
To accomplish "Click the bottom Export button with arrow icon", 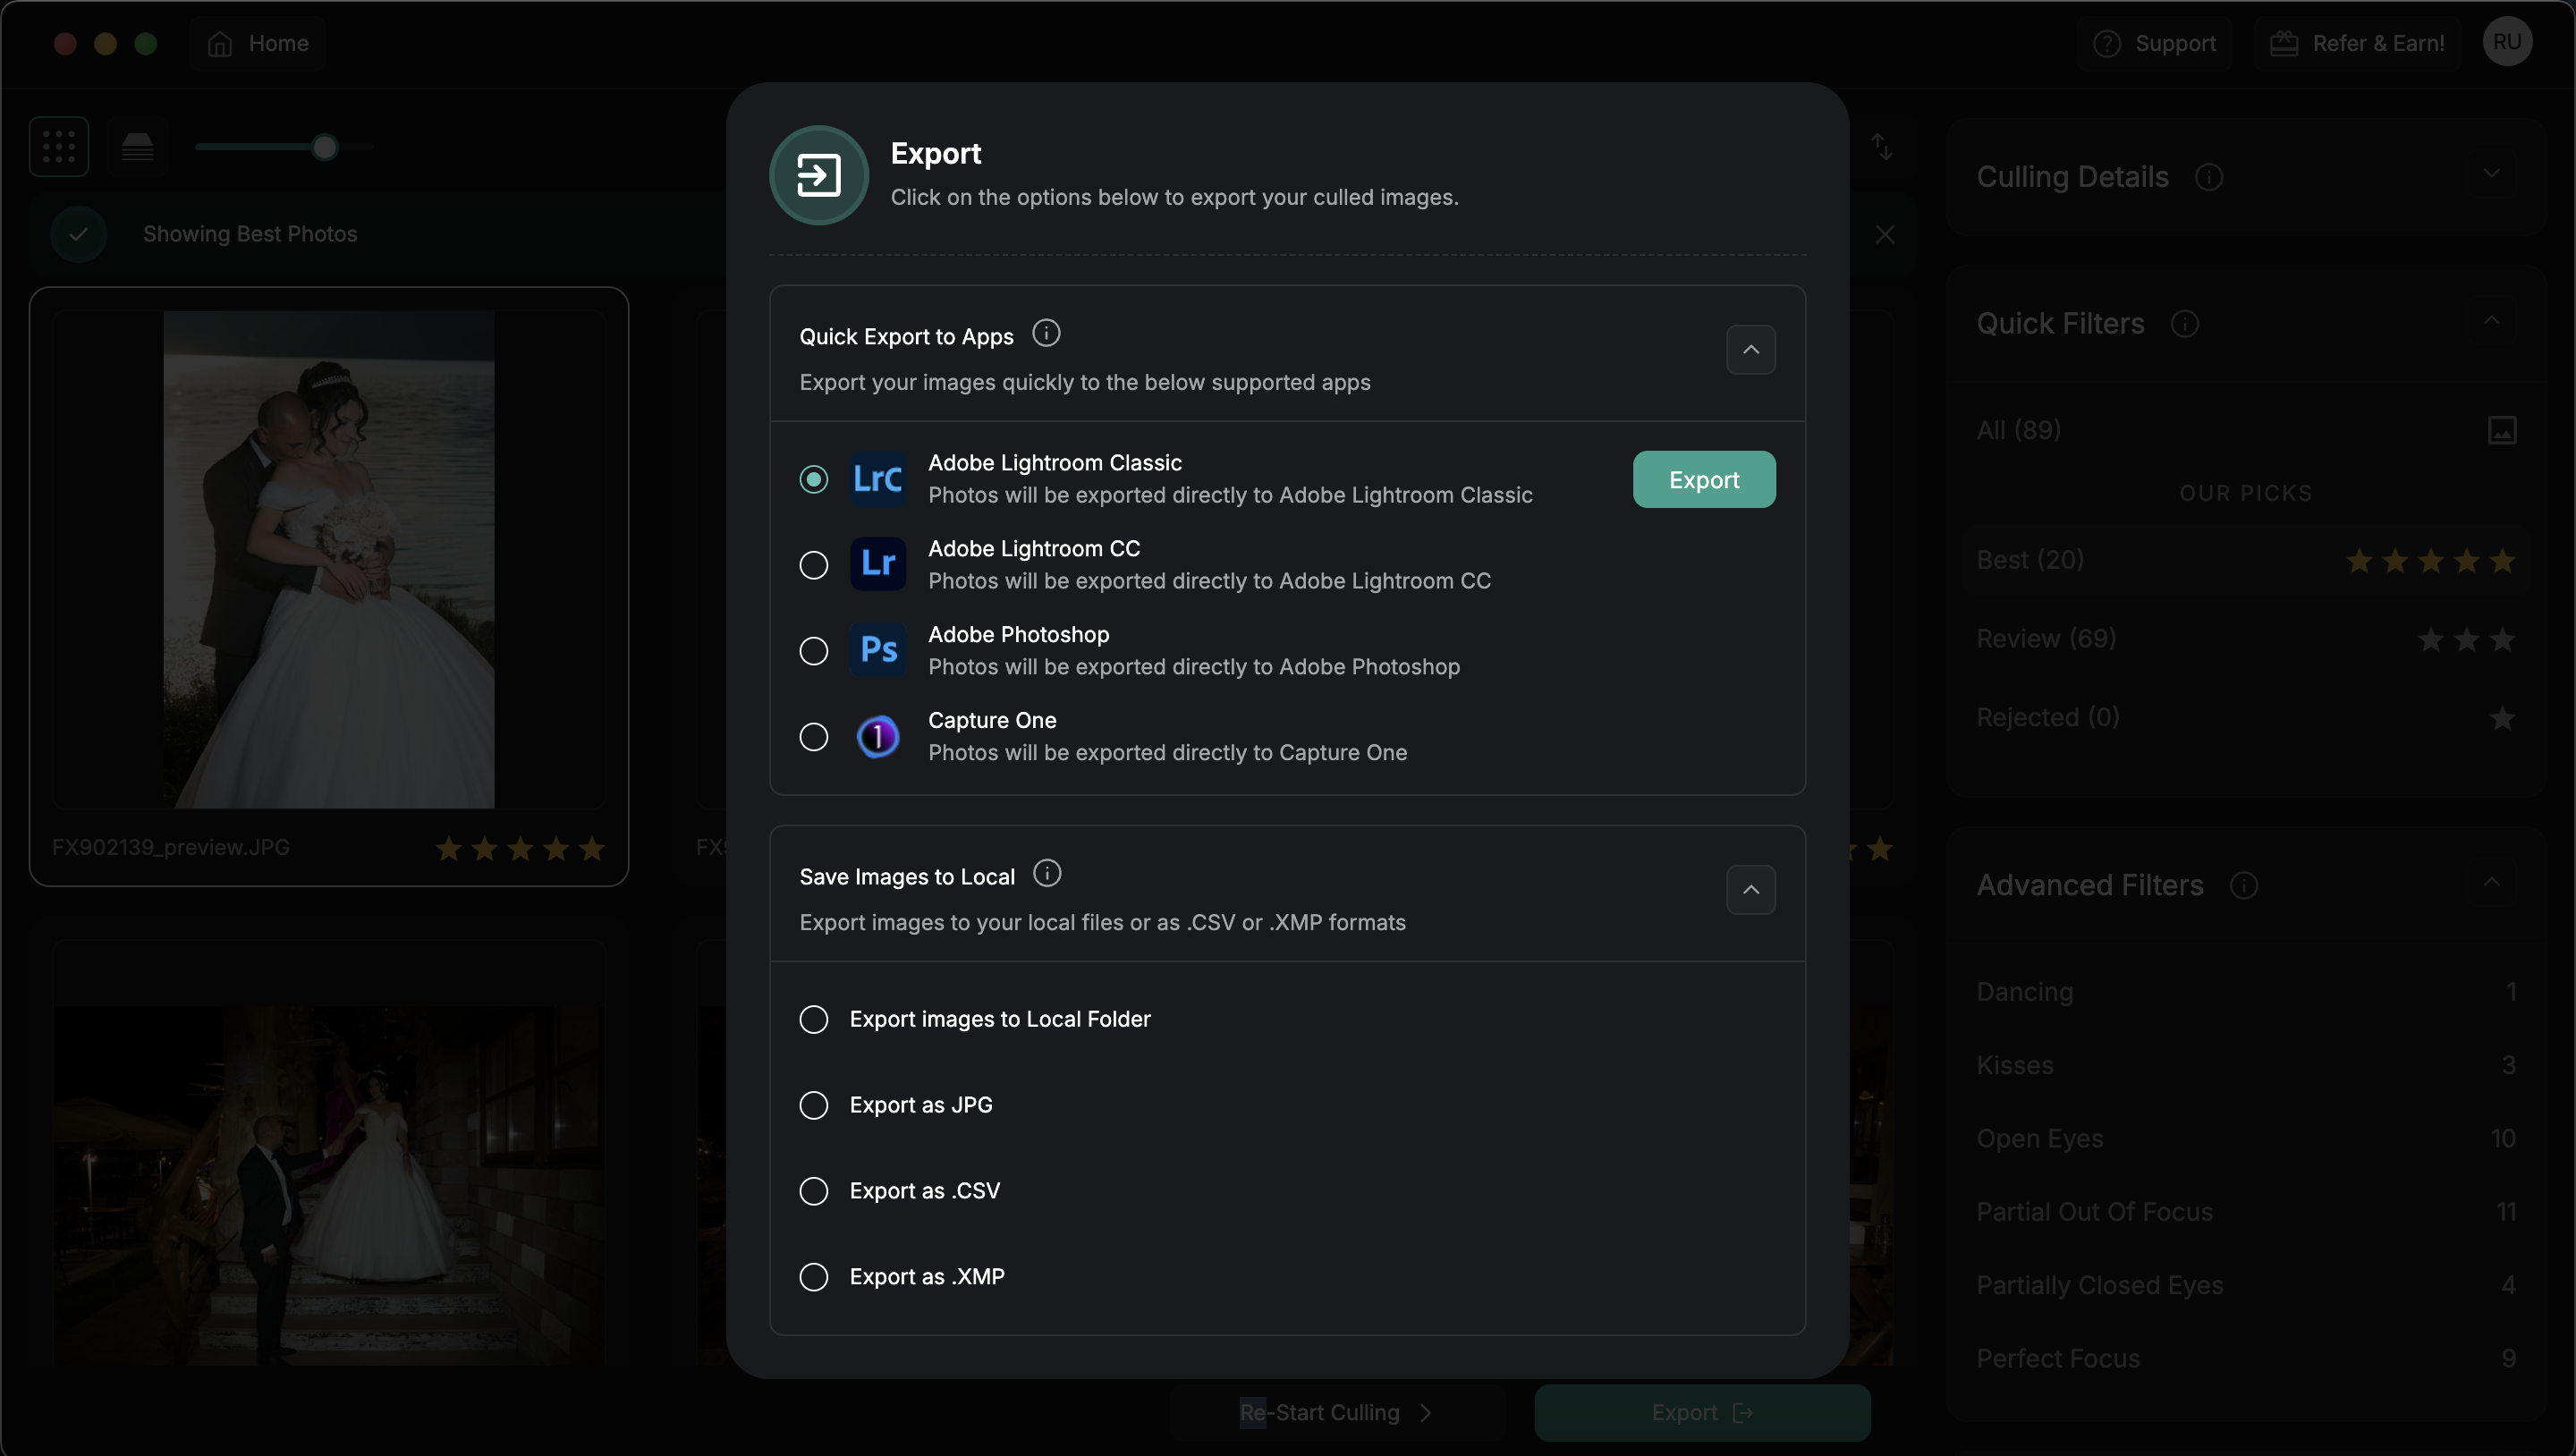I will (1702, 1413).
